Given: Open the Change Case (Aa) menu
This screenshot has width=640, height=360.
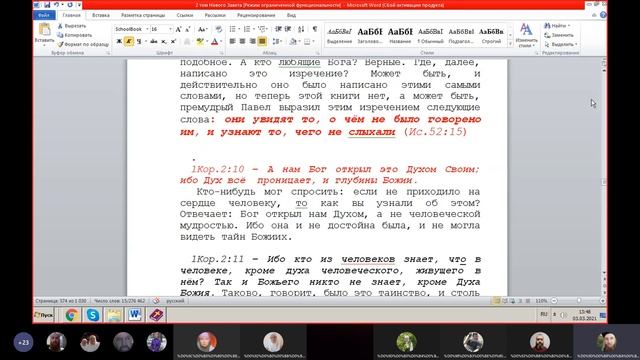Looking at the screenshot, I should click(x=202, y=29).
